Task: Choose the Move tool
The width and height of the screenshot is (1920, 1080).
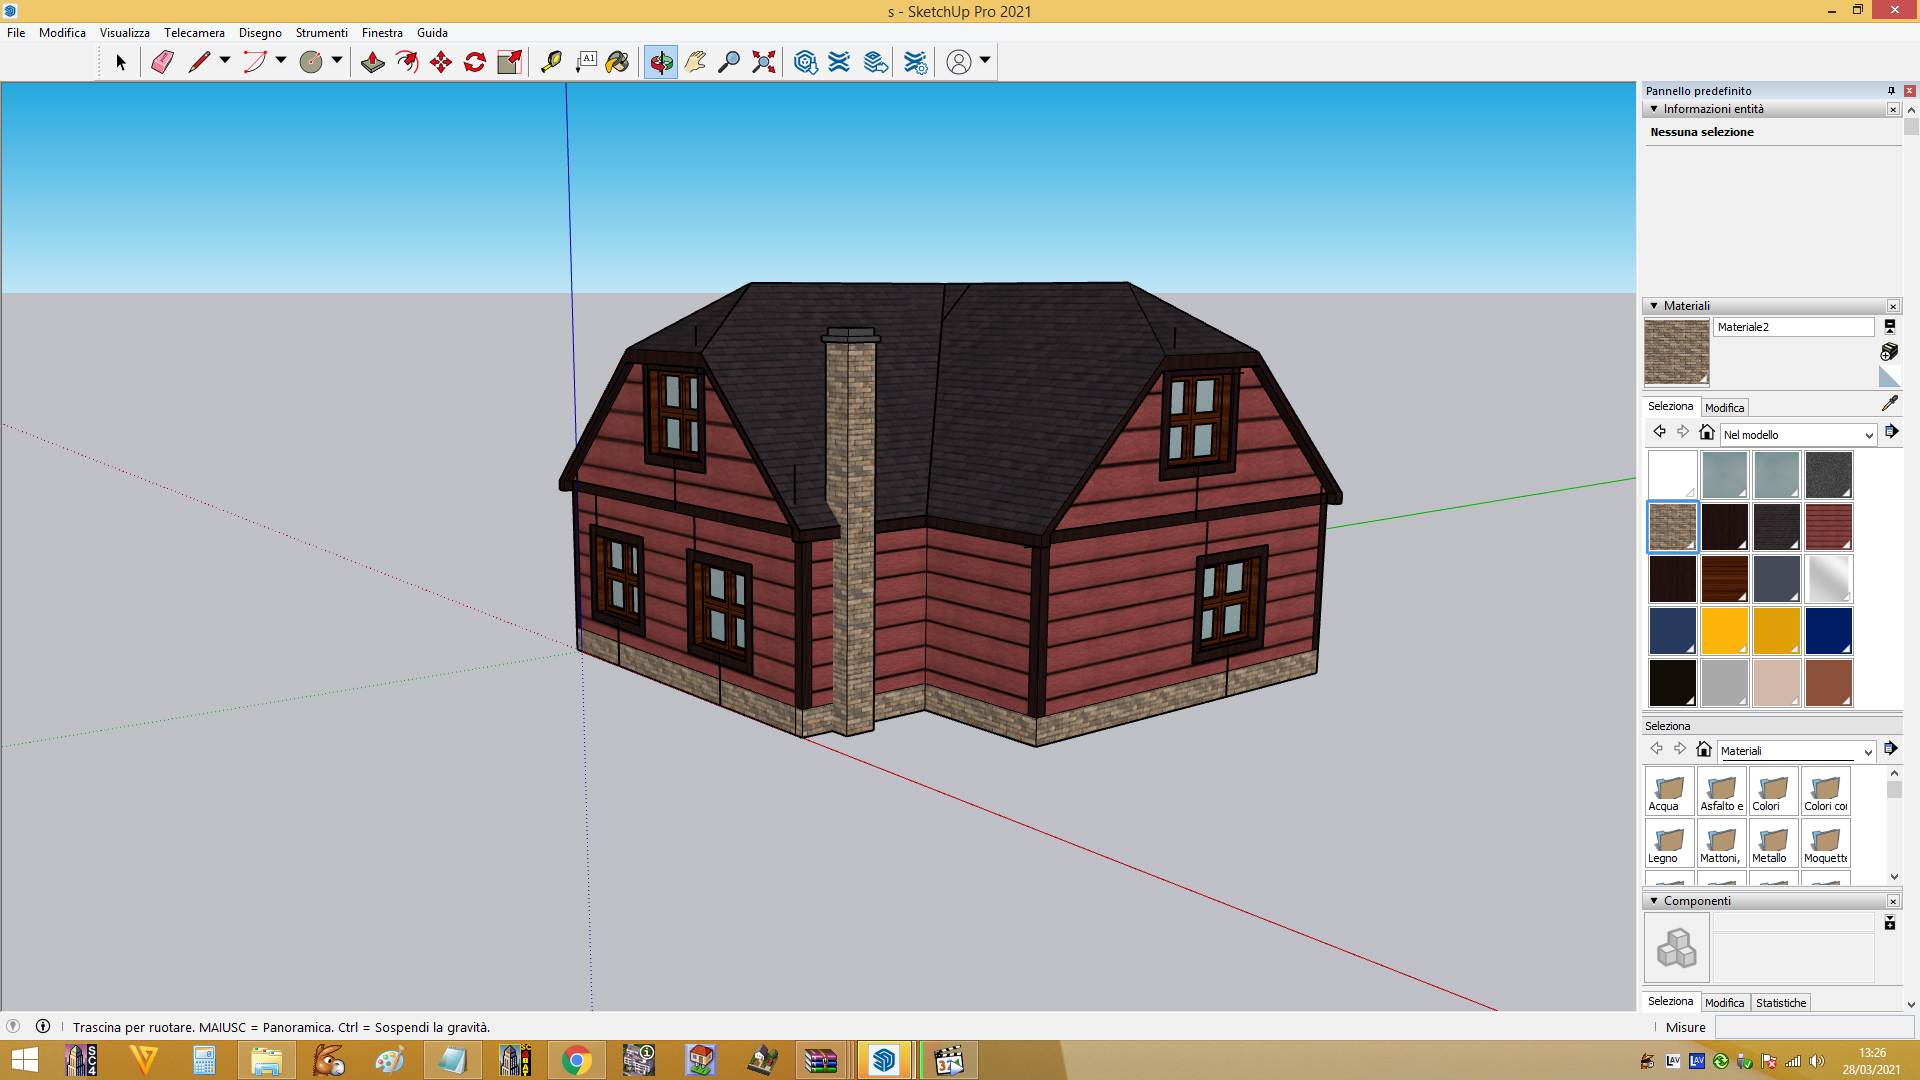Action: [441, 62]
